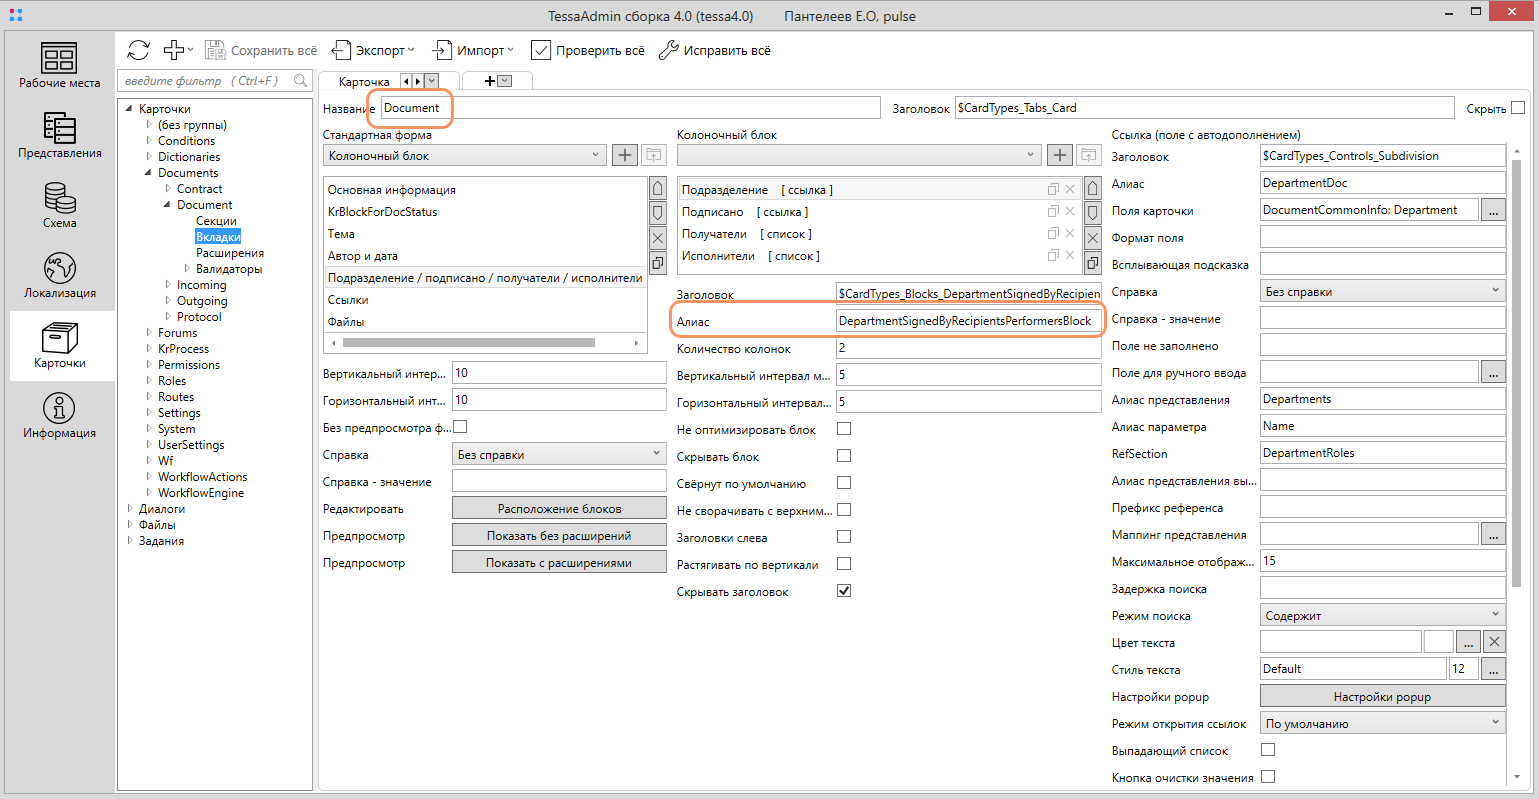This screenshot has height=799, width=1539.
Task: Select Секции in the Document tree
Action: pos(216,221)
